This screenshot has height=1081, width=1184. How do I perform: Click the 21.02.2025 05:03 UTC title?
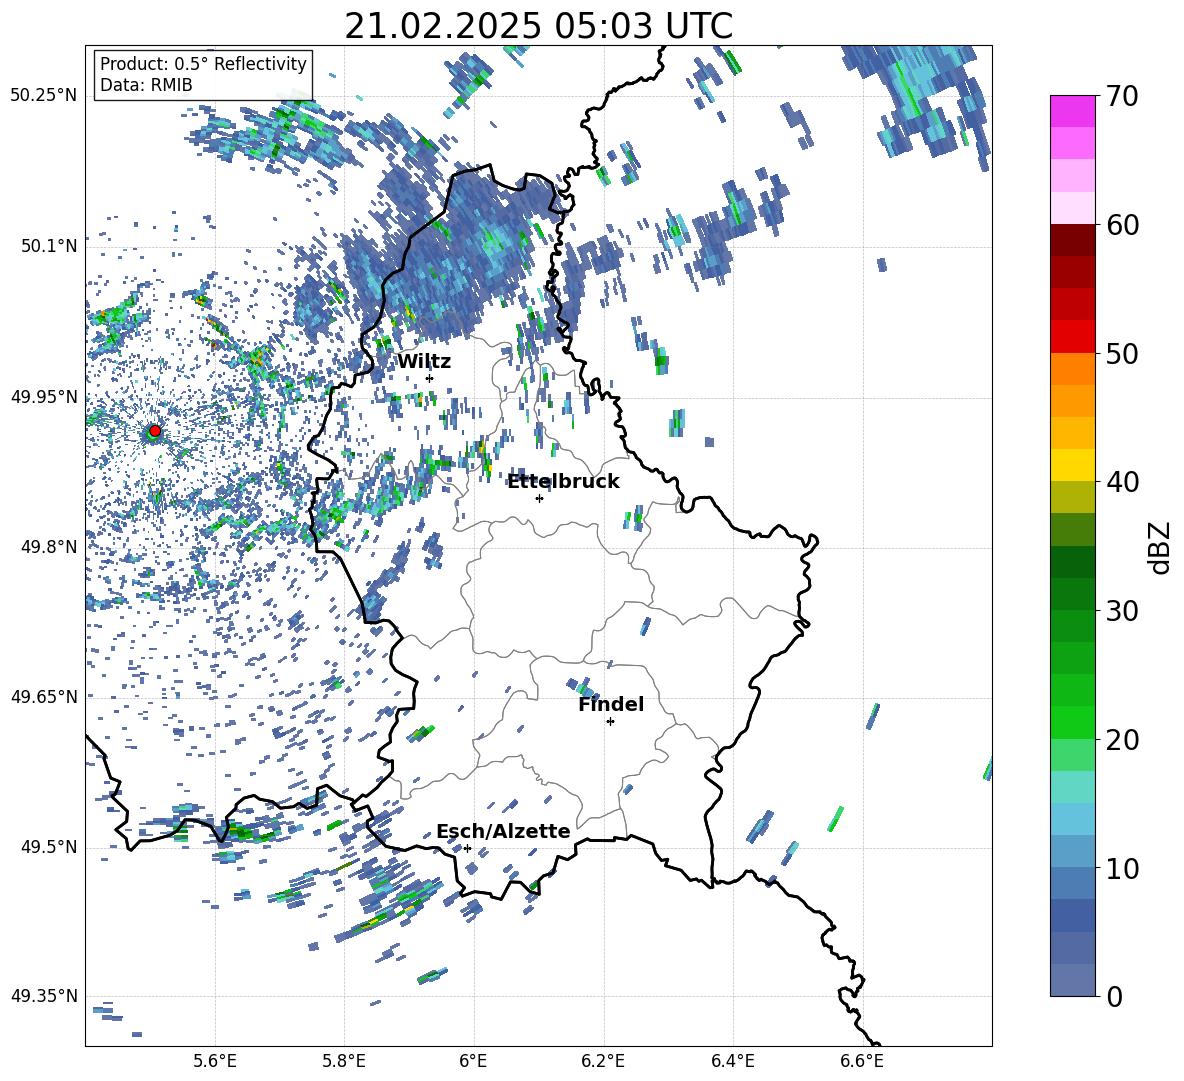click(x=538, y=27)
